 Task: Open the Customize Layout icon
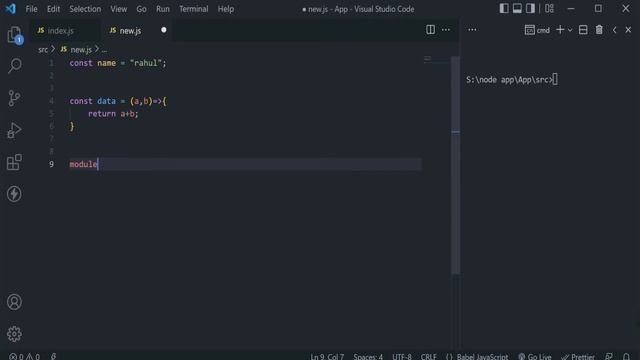(x=549, y=9)
